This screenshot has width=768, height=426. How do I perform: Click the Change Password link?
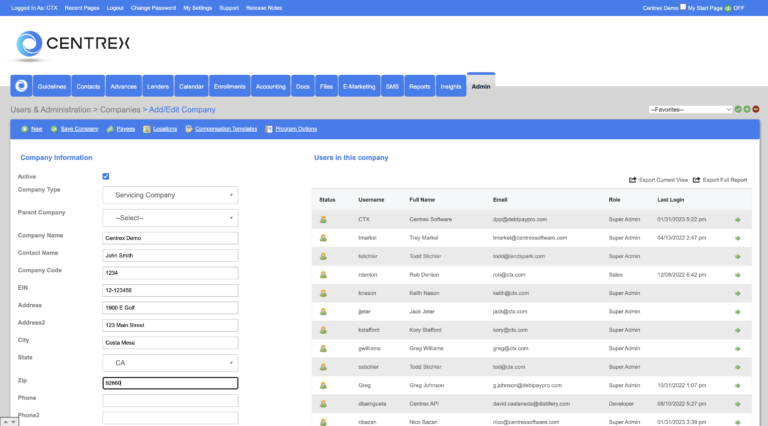pyautogui.click(x=153, y=8)
